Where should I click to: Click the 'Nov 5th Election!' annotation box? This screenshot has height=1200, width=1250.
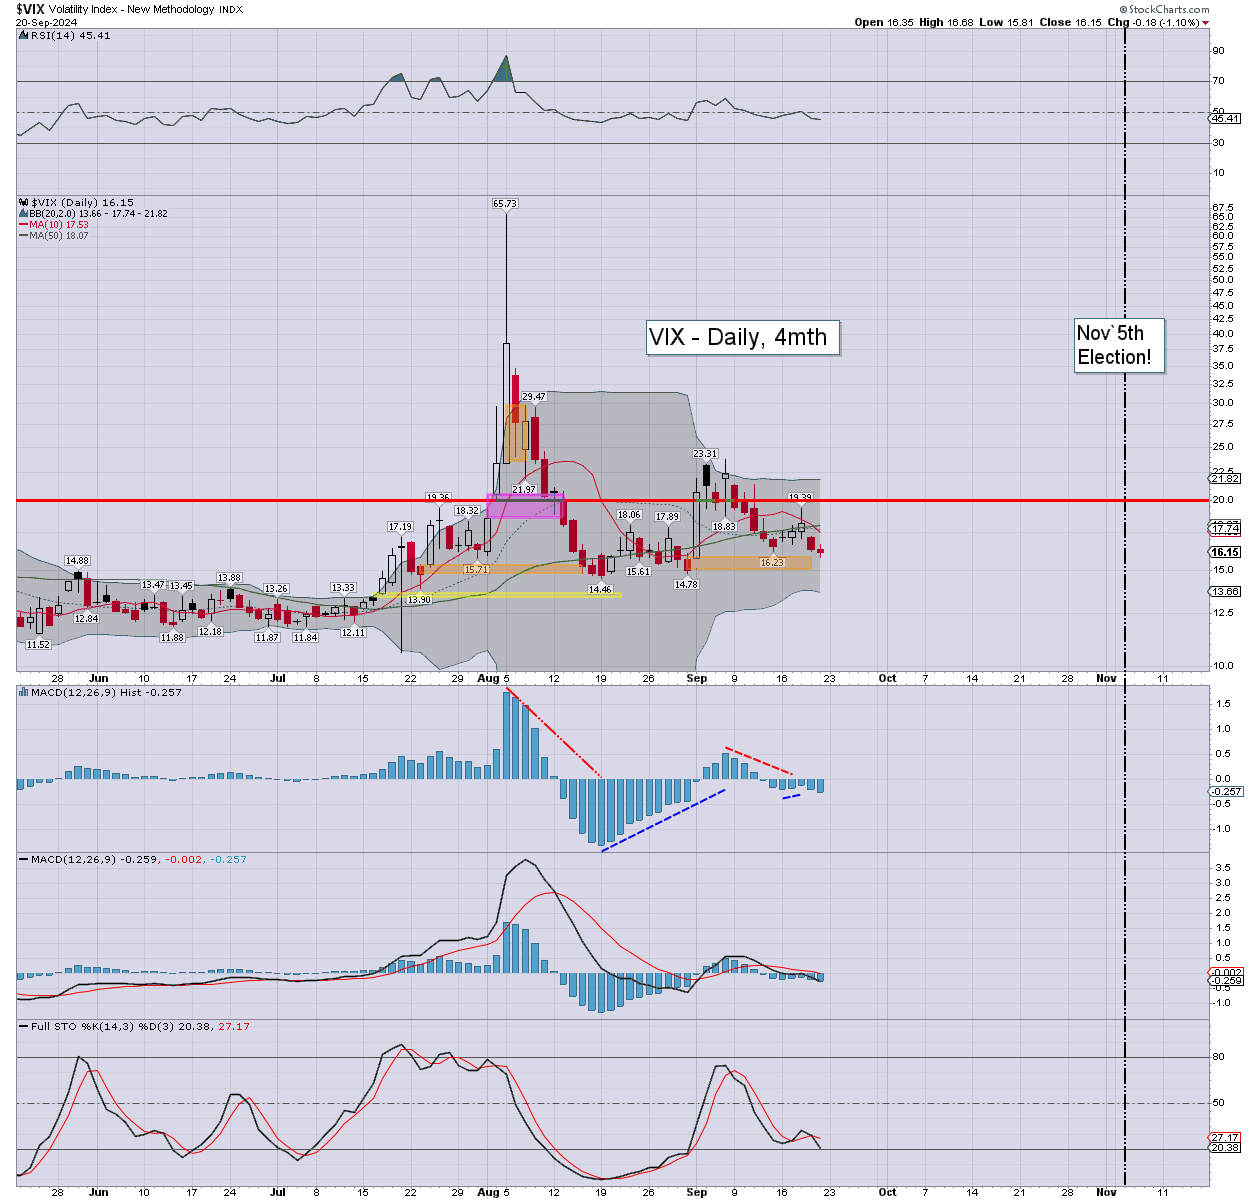(1114, 345)
